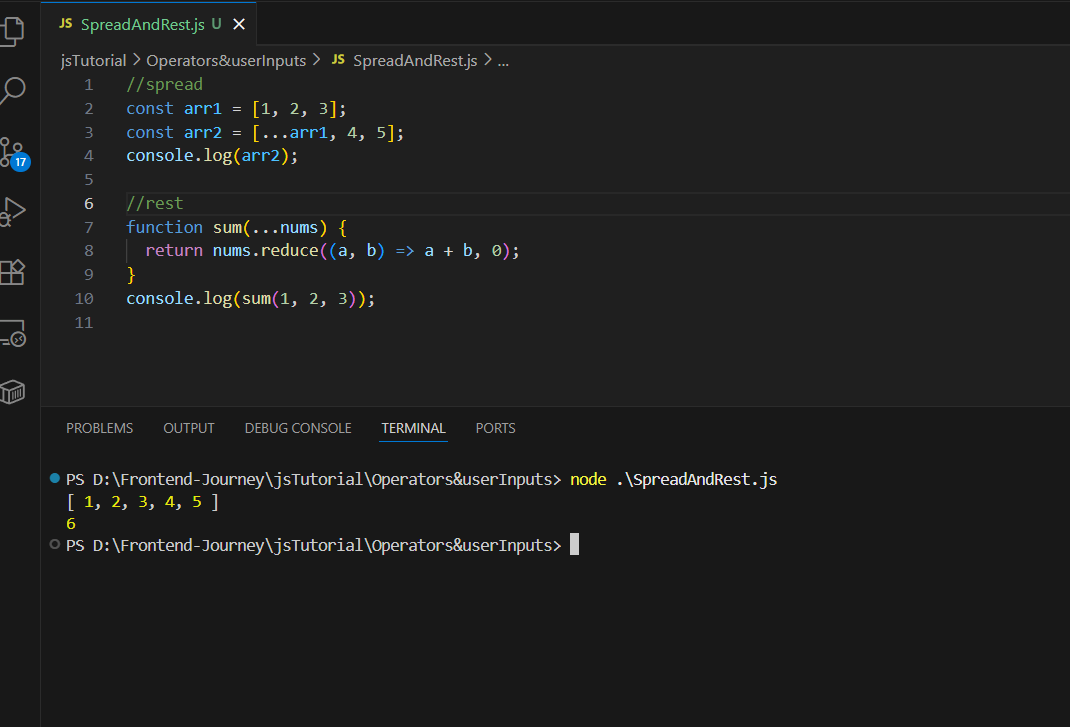Click the 'function' keyword on line 7

[164, 227]
